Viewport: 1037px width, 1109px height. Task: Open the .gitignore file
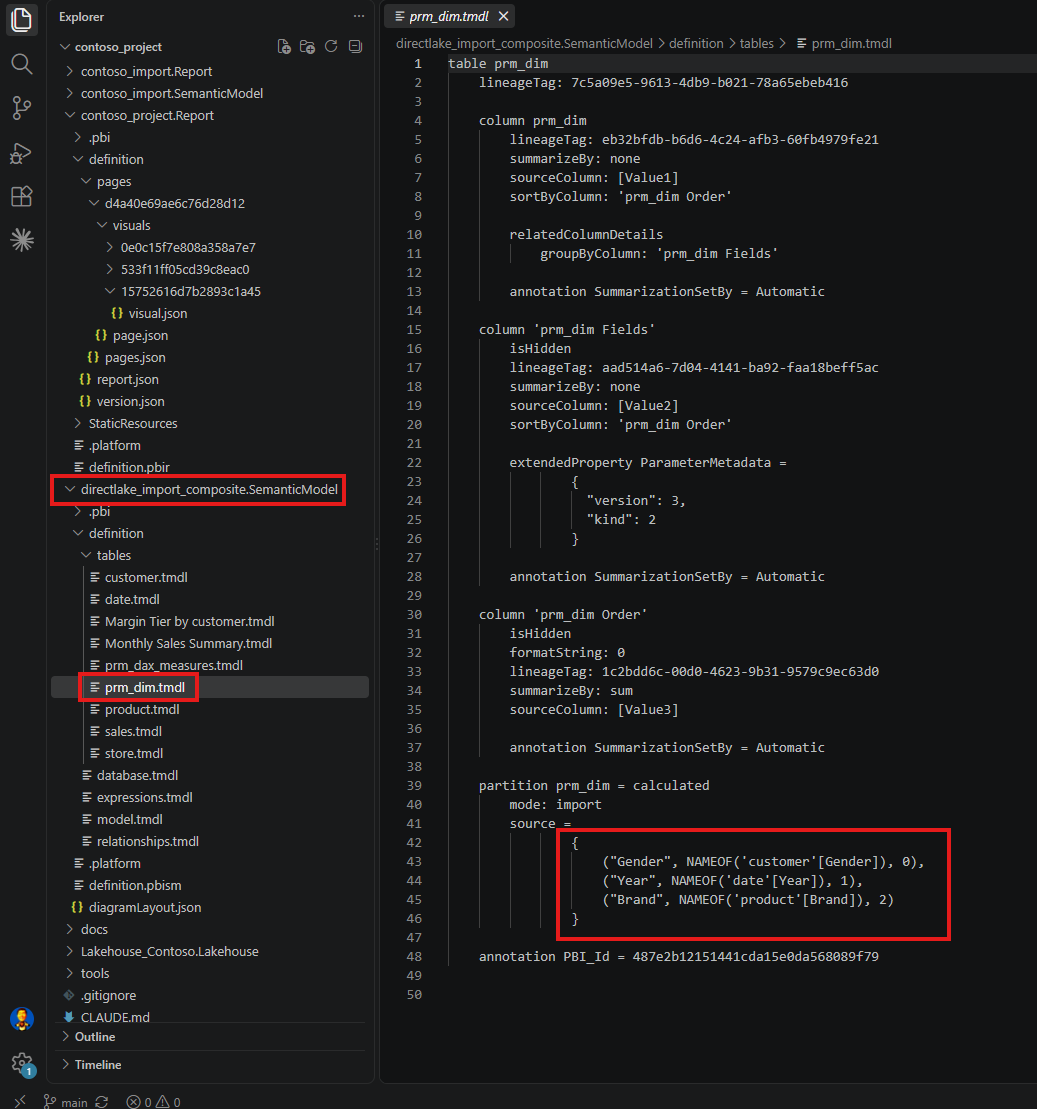pyautogui.click(x=108, y=995)
